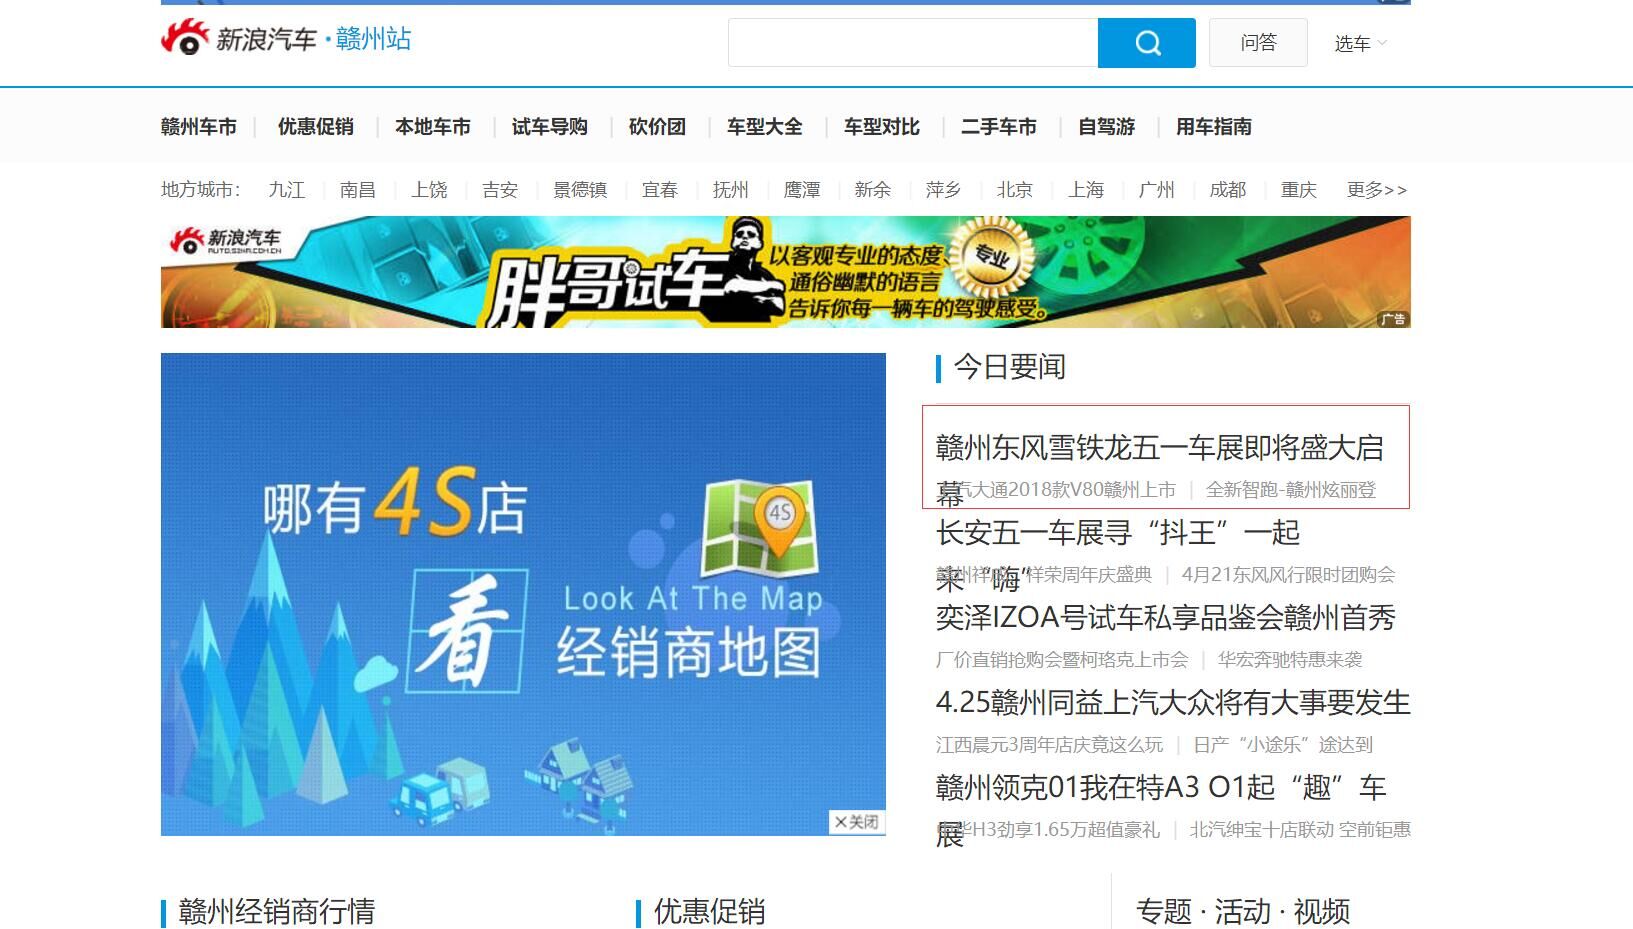
Task: Select city 景德镇
Action: [580, 190]
